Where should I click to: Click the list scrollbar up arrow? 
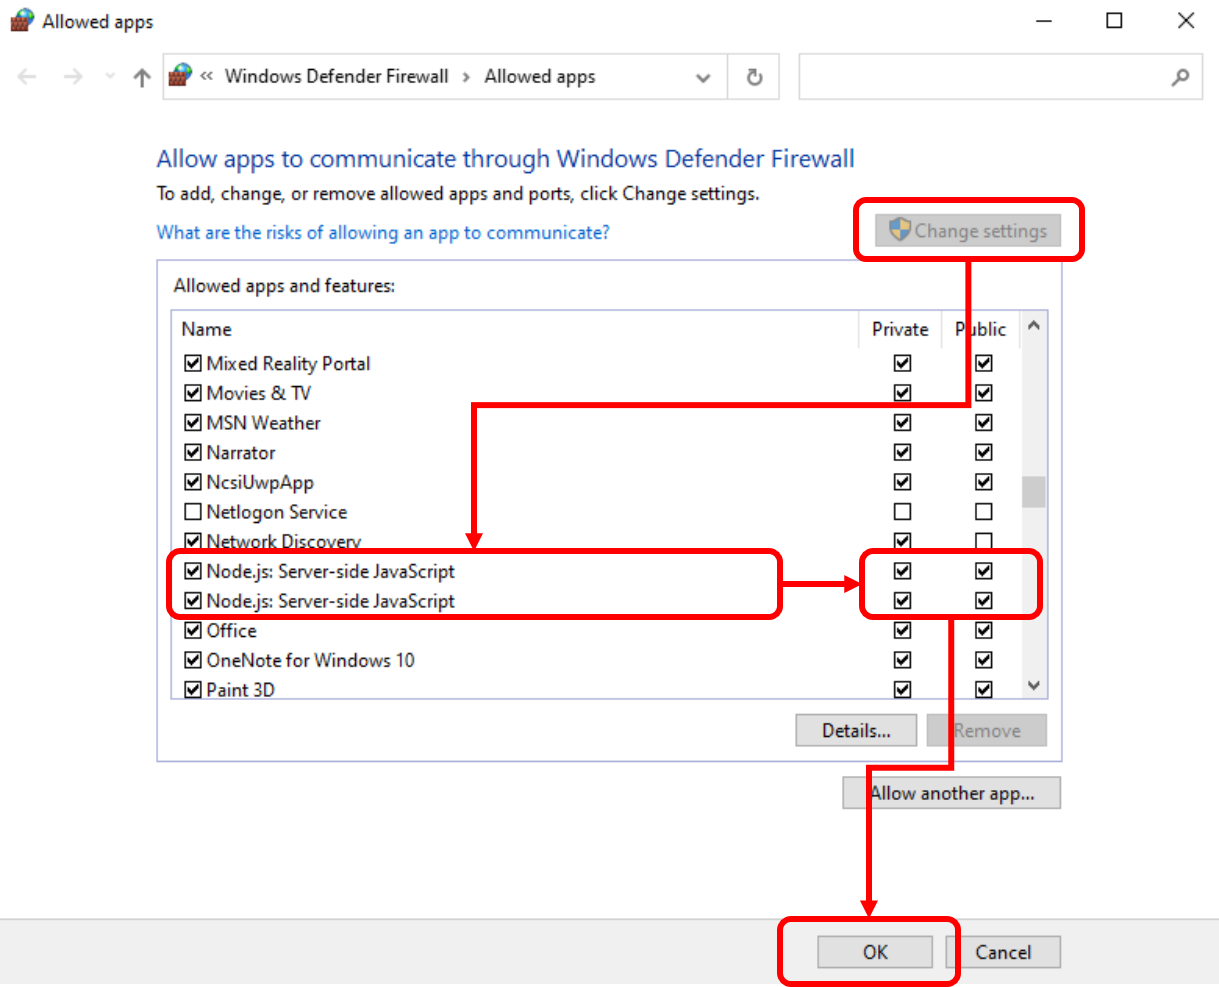tap(1034, 326)
